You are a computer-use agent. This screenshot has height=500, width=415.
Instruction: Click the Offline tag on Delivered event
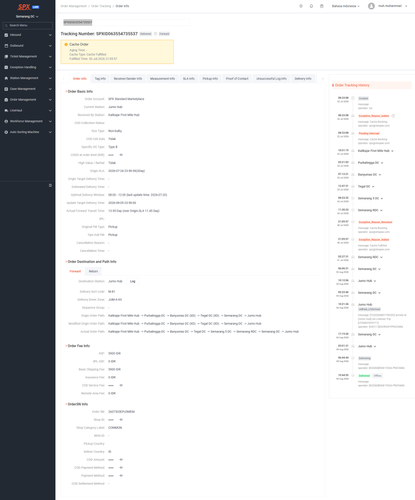point(377,376)
